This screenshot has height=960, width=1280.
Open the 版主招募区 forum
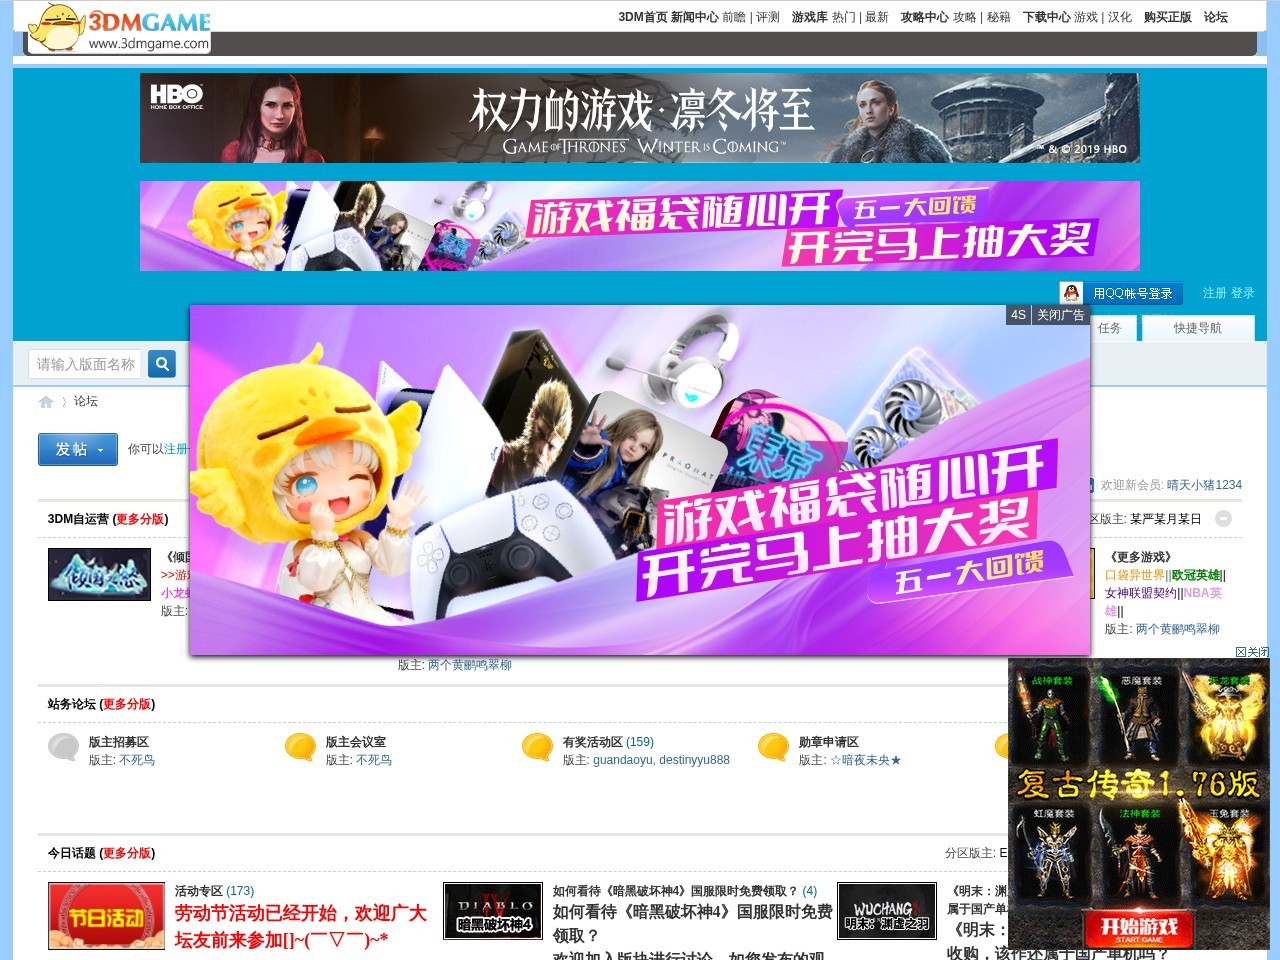point(119,742)
